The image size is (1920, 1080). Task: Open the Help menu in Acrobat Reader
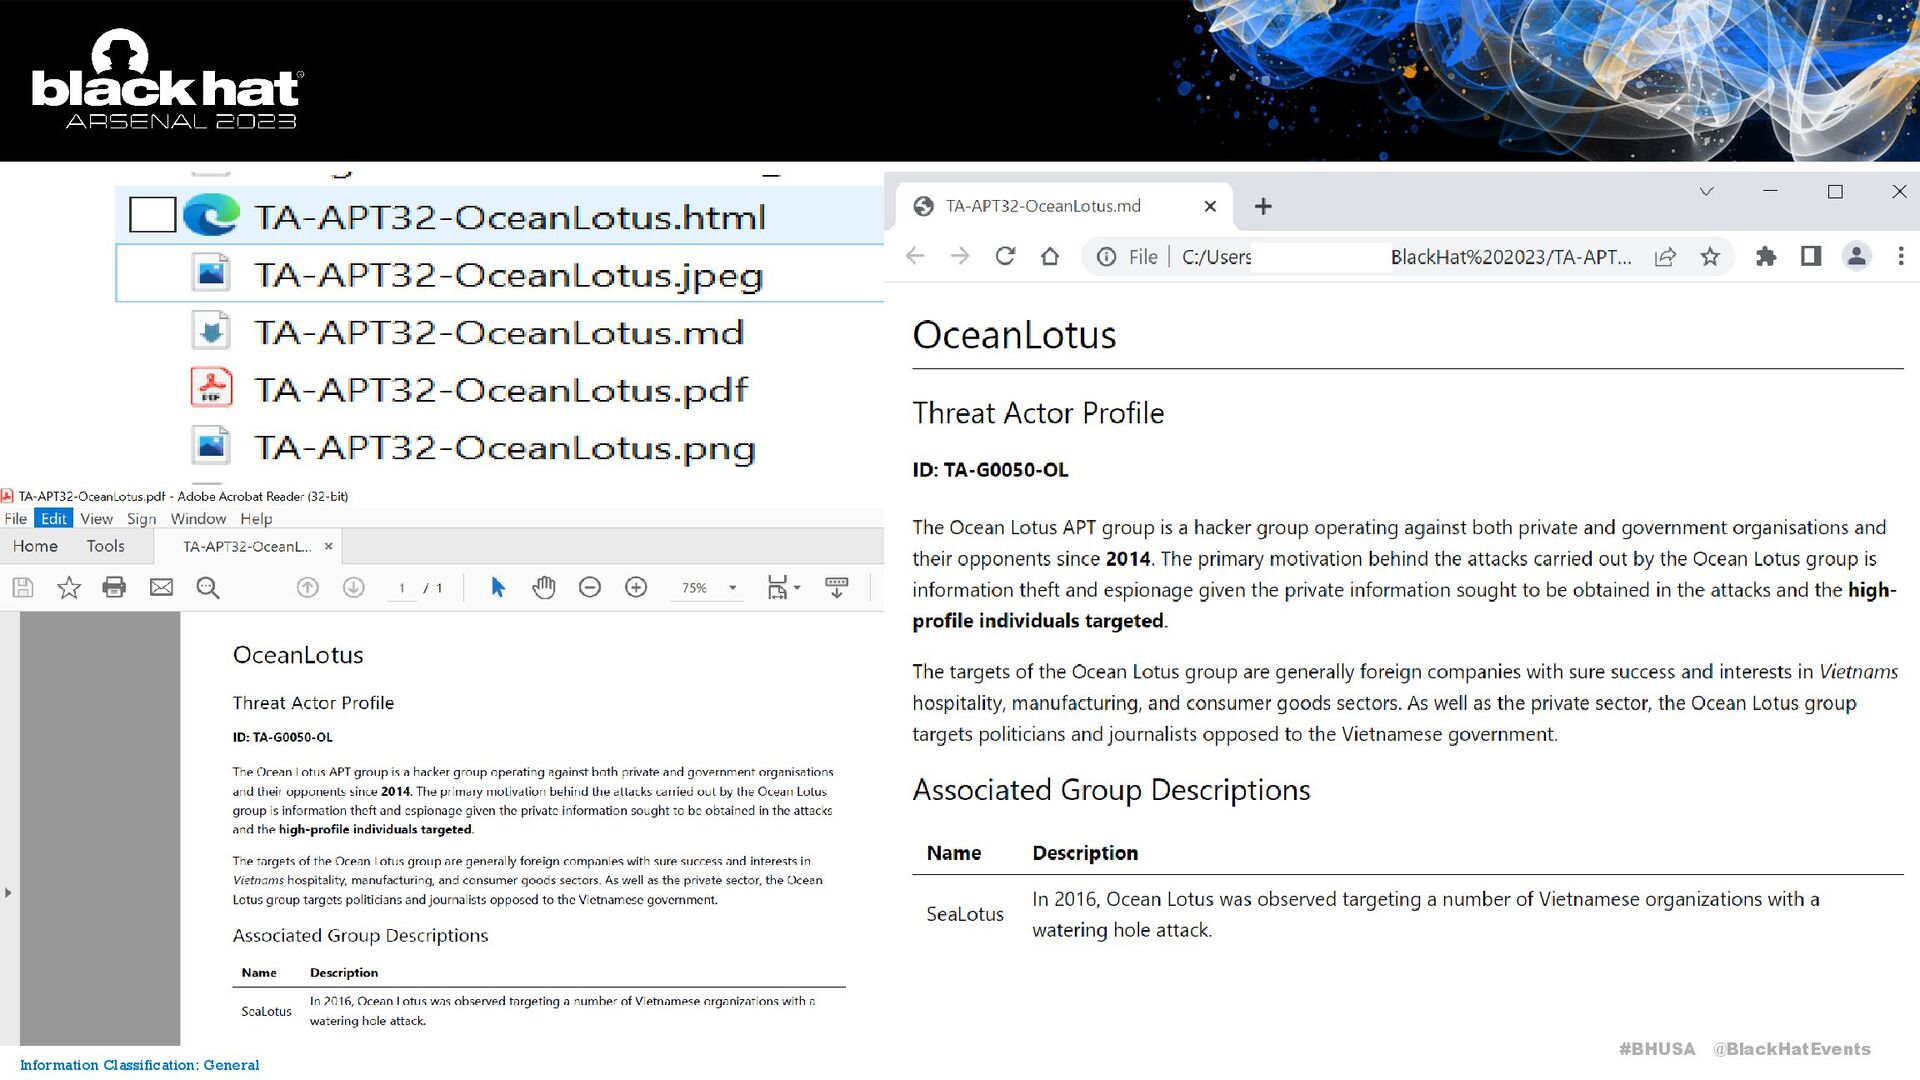[x=256, y=518]
